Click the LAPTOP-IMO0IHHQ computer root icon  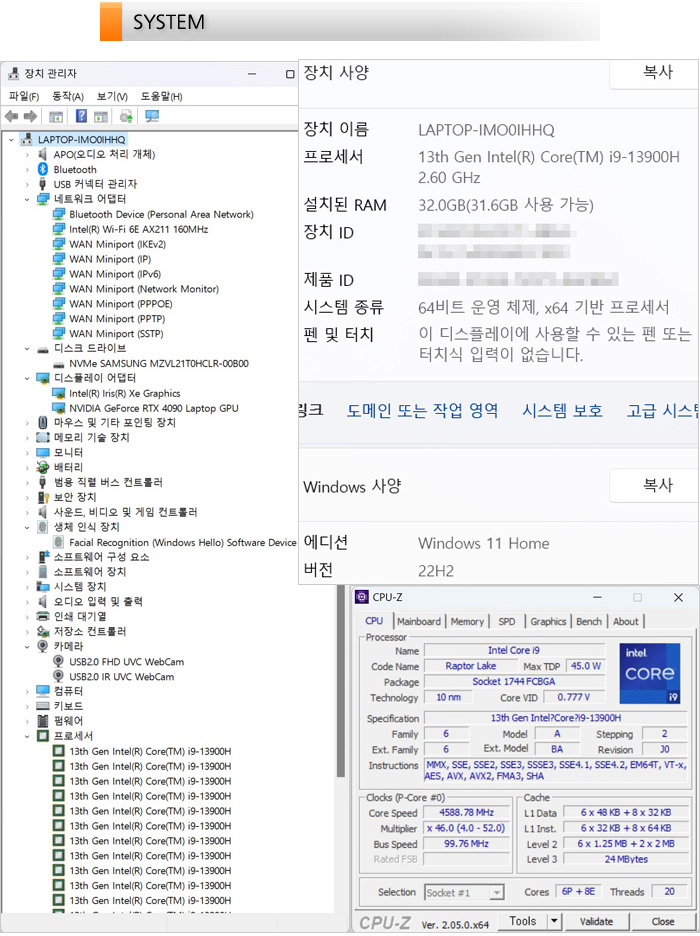(26, 140)
